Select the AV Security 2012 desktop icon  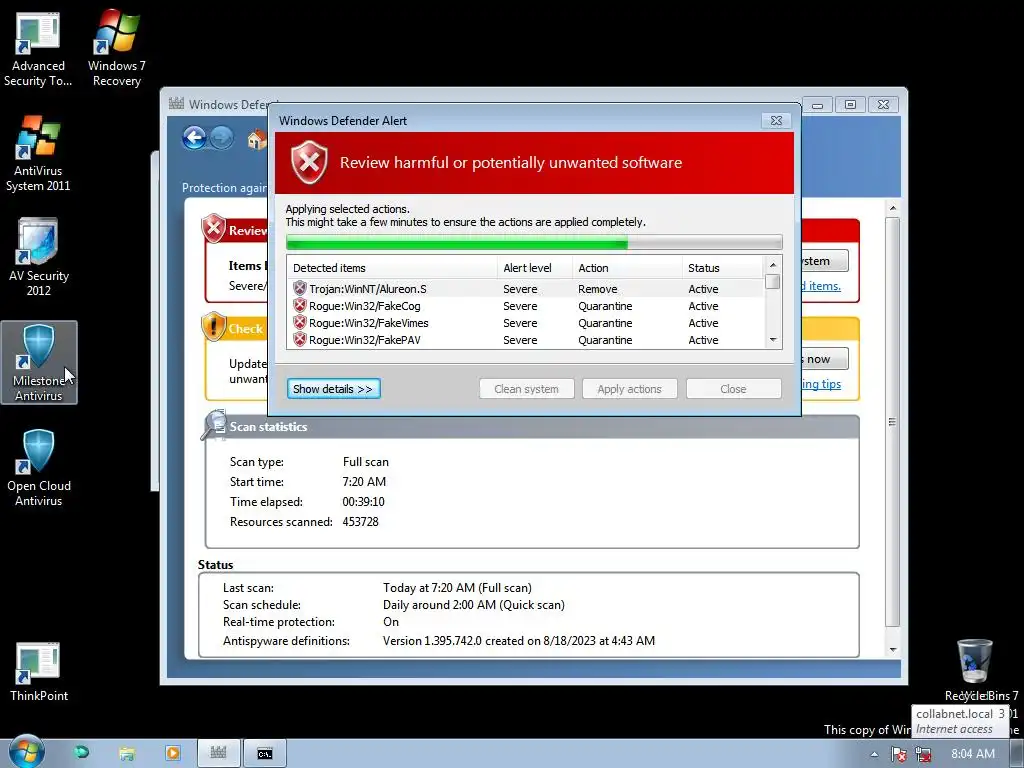pos(39,257)
